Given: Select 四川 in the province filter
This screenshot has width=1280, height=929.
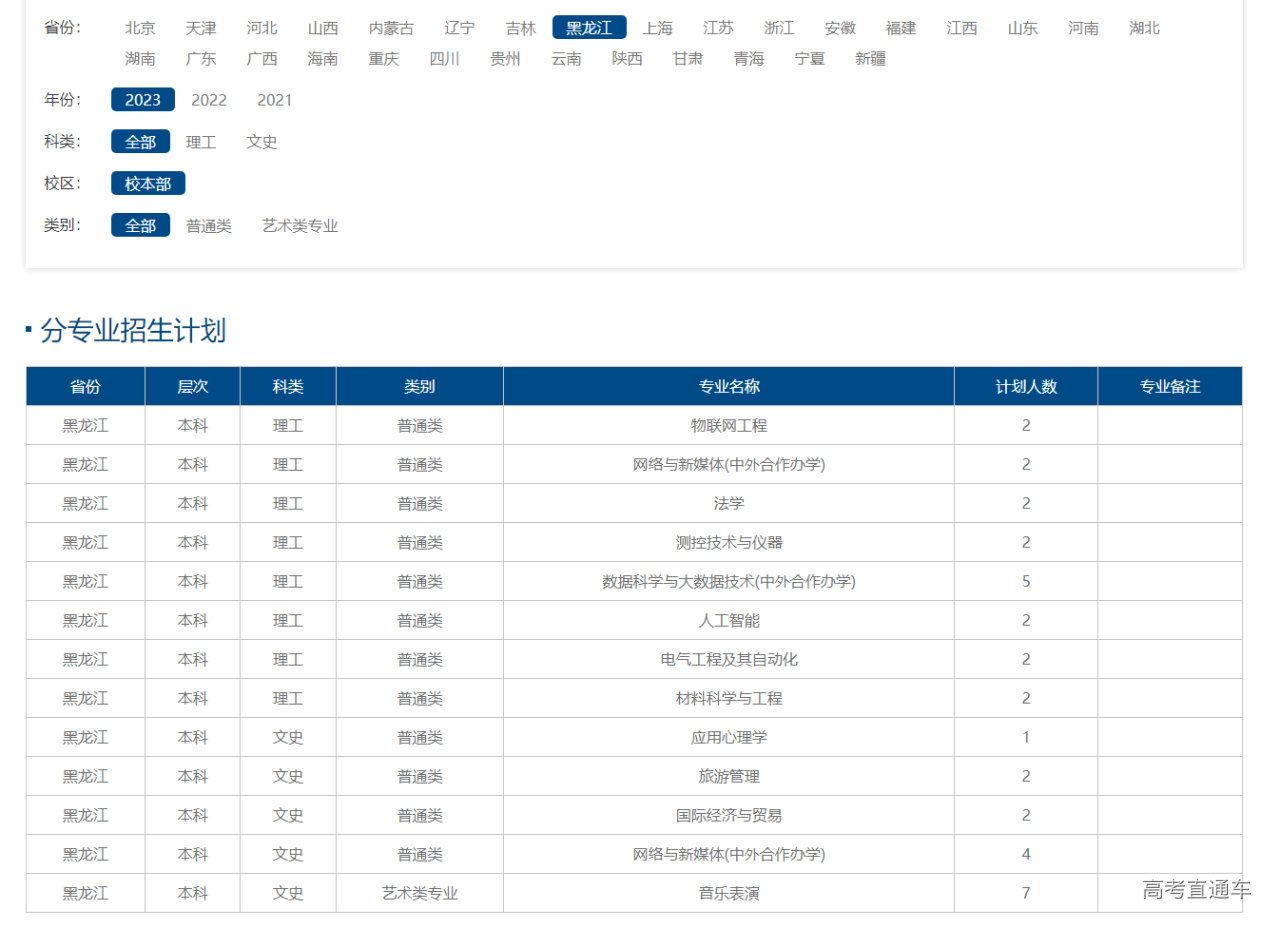Looking at the screenshot, I should point(444,59).
